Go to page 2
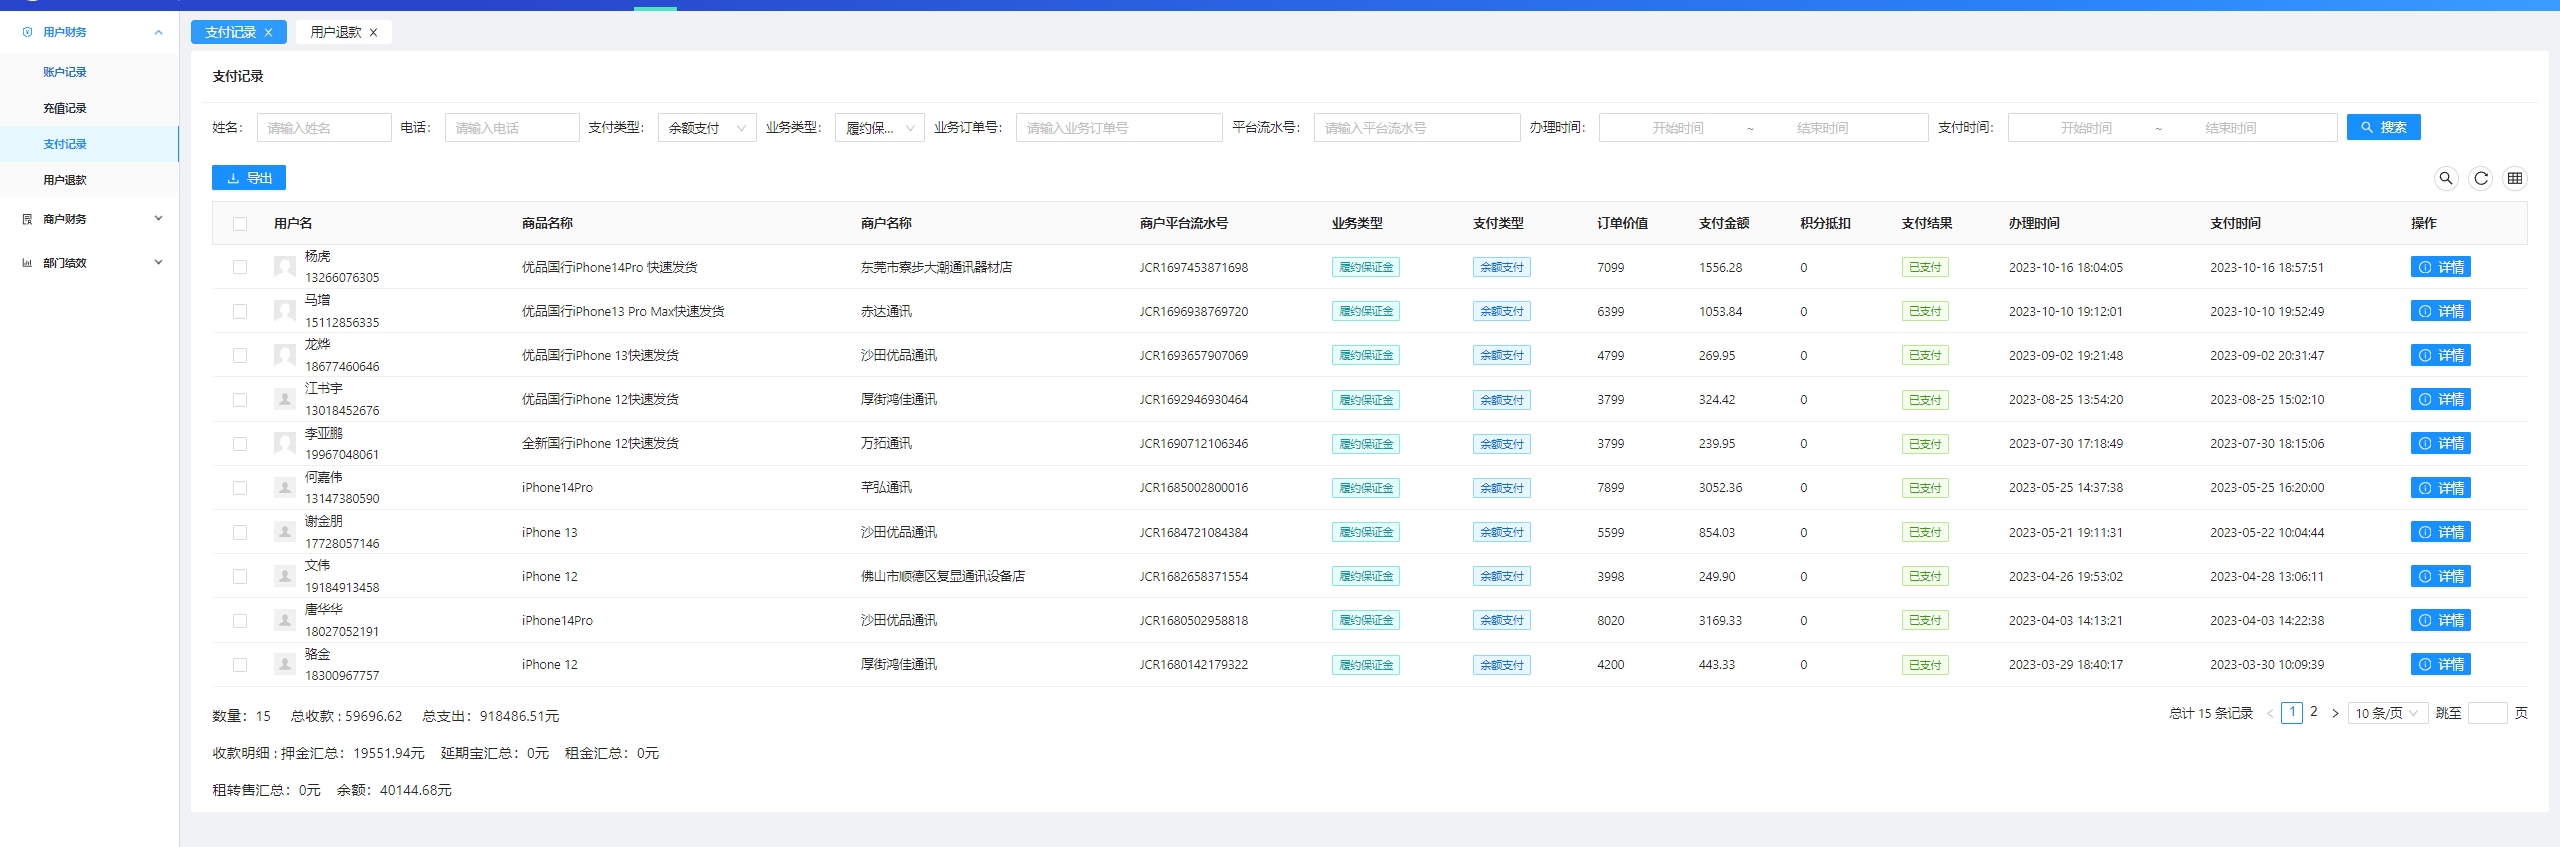The height and width of the screenshot is (847, 2560). pos(2314,712)
